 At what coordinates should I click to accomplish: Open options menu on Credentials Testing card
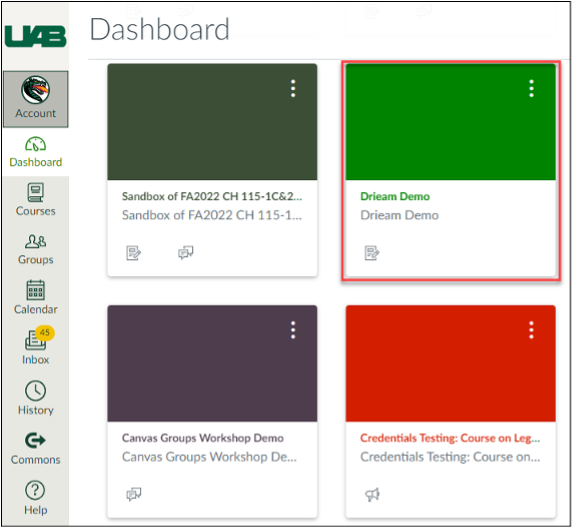[531, 330]
